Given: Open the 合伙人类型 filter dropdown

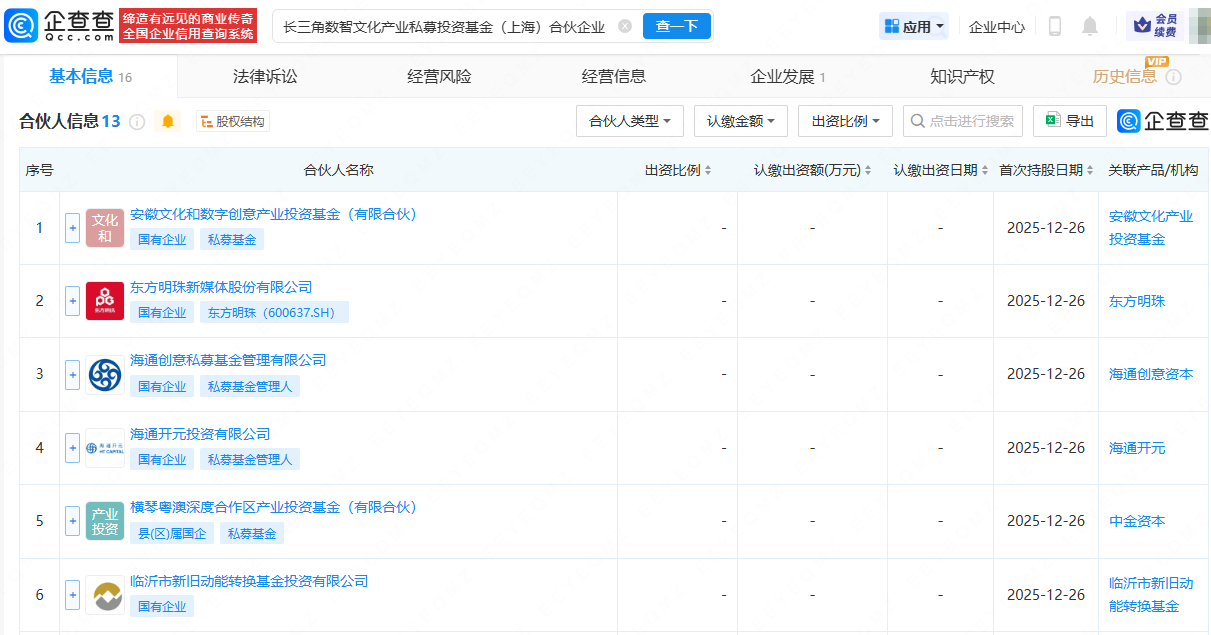Looking at the screenshot, I should pyautogui.click(x=629, y=121).
